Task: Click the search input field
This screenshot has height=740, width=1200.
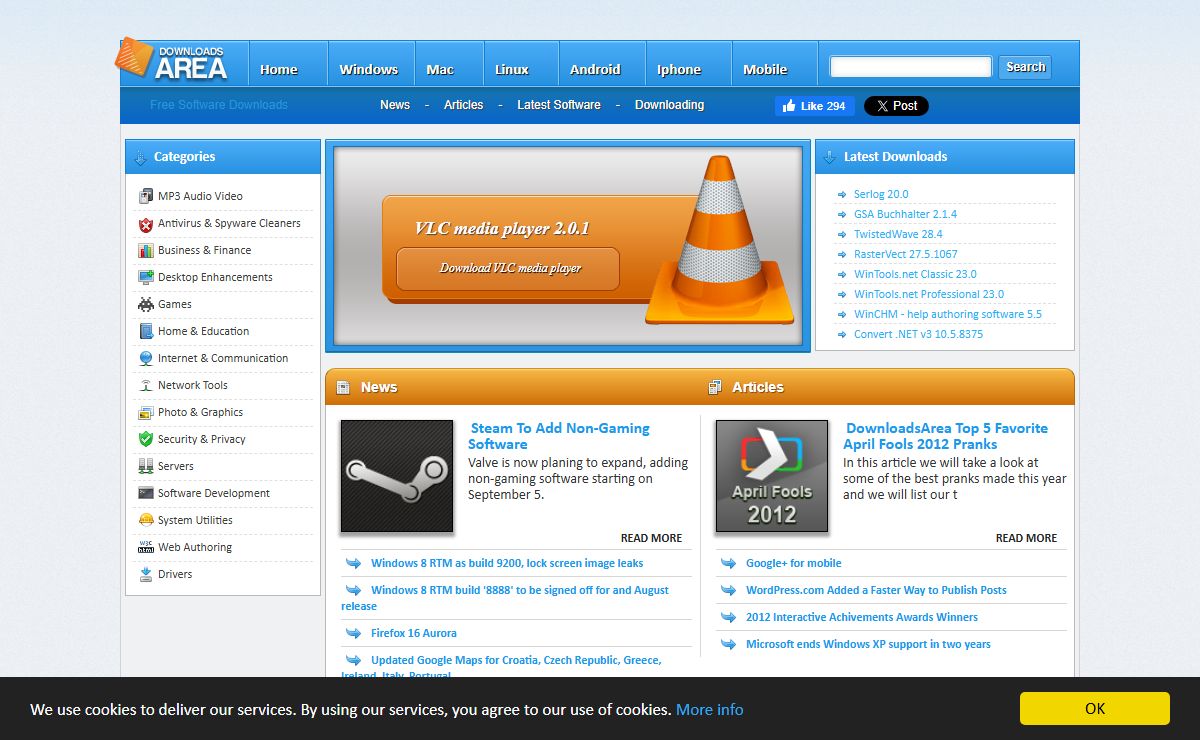Action: pos(911,67)
